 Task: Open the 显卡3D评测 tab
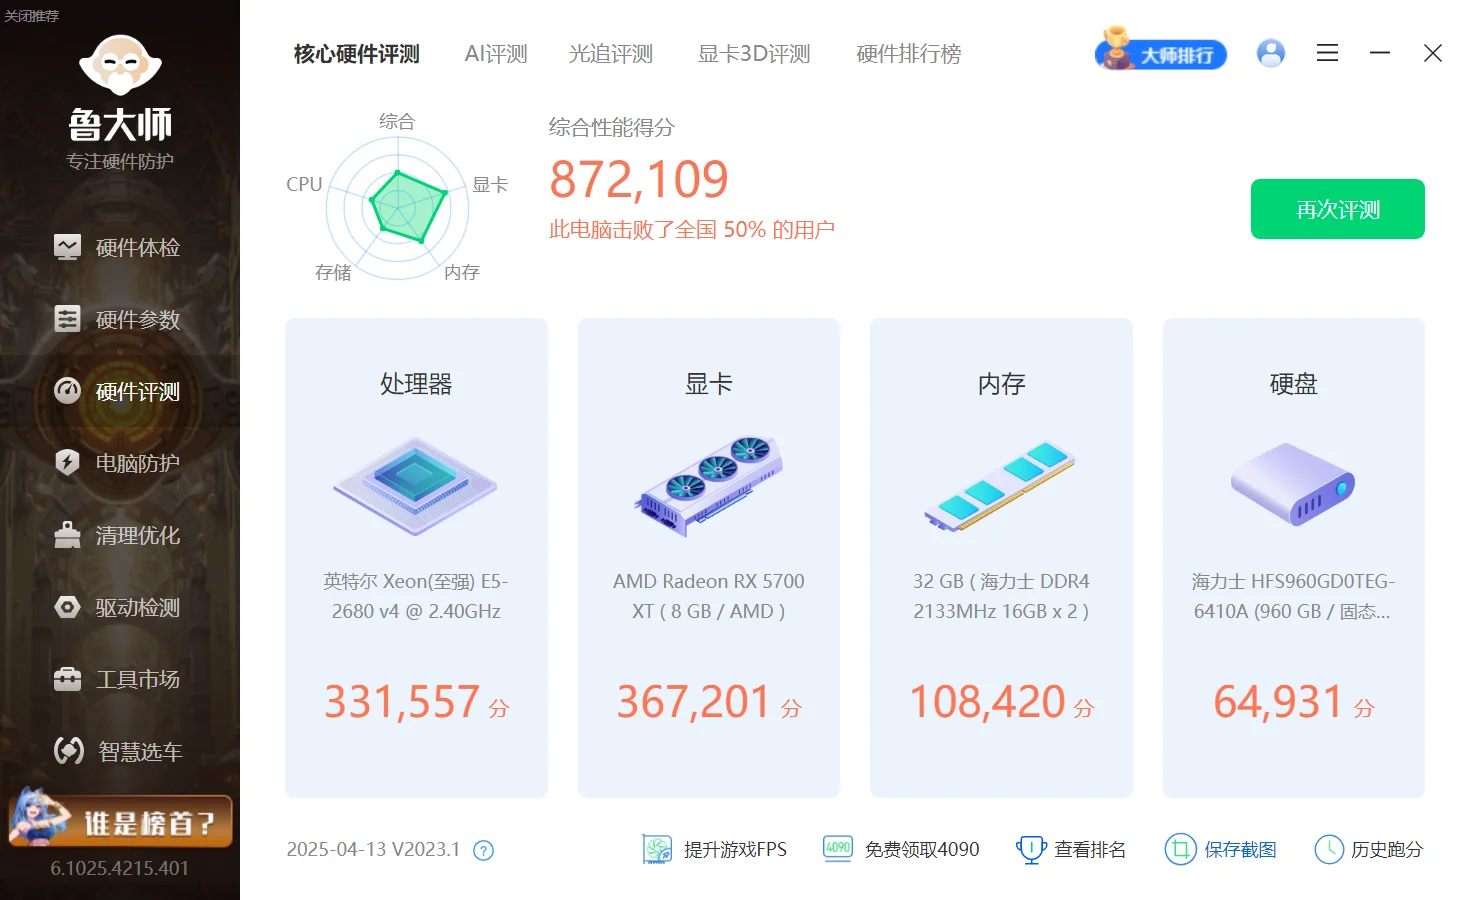coord(753,54)
